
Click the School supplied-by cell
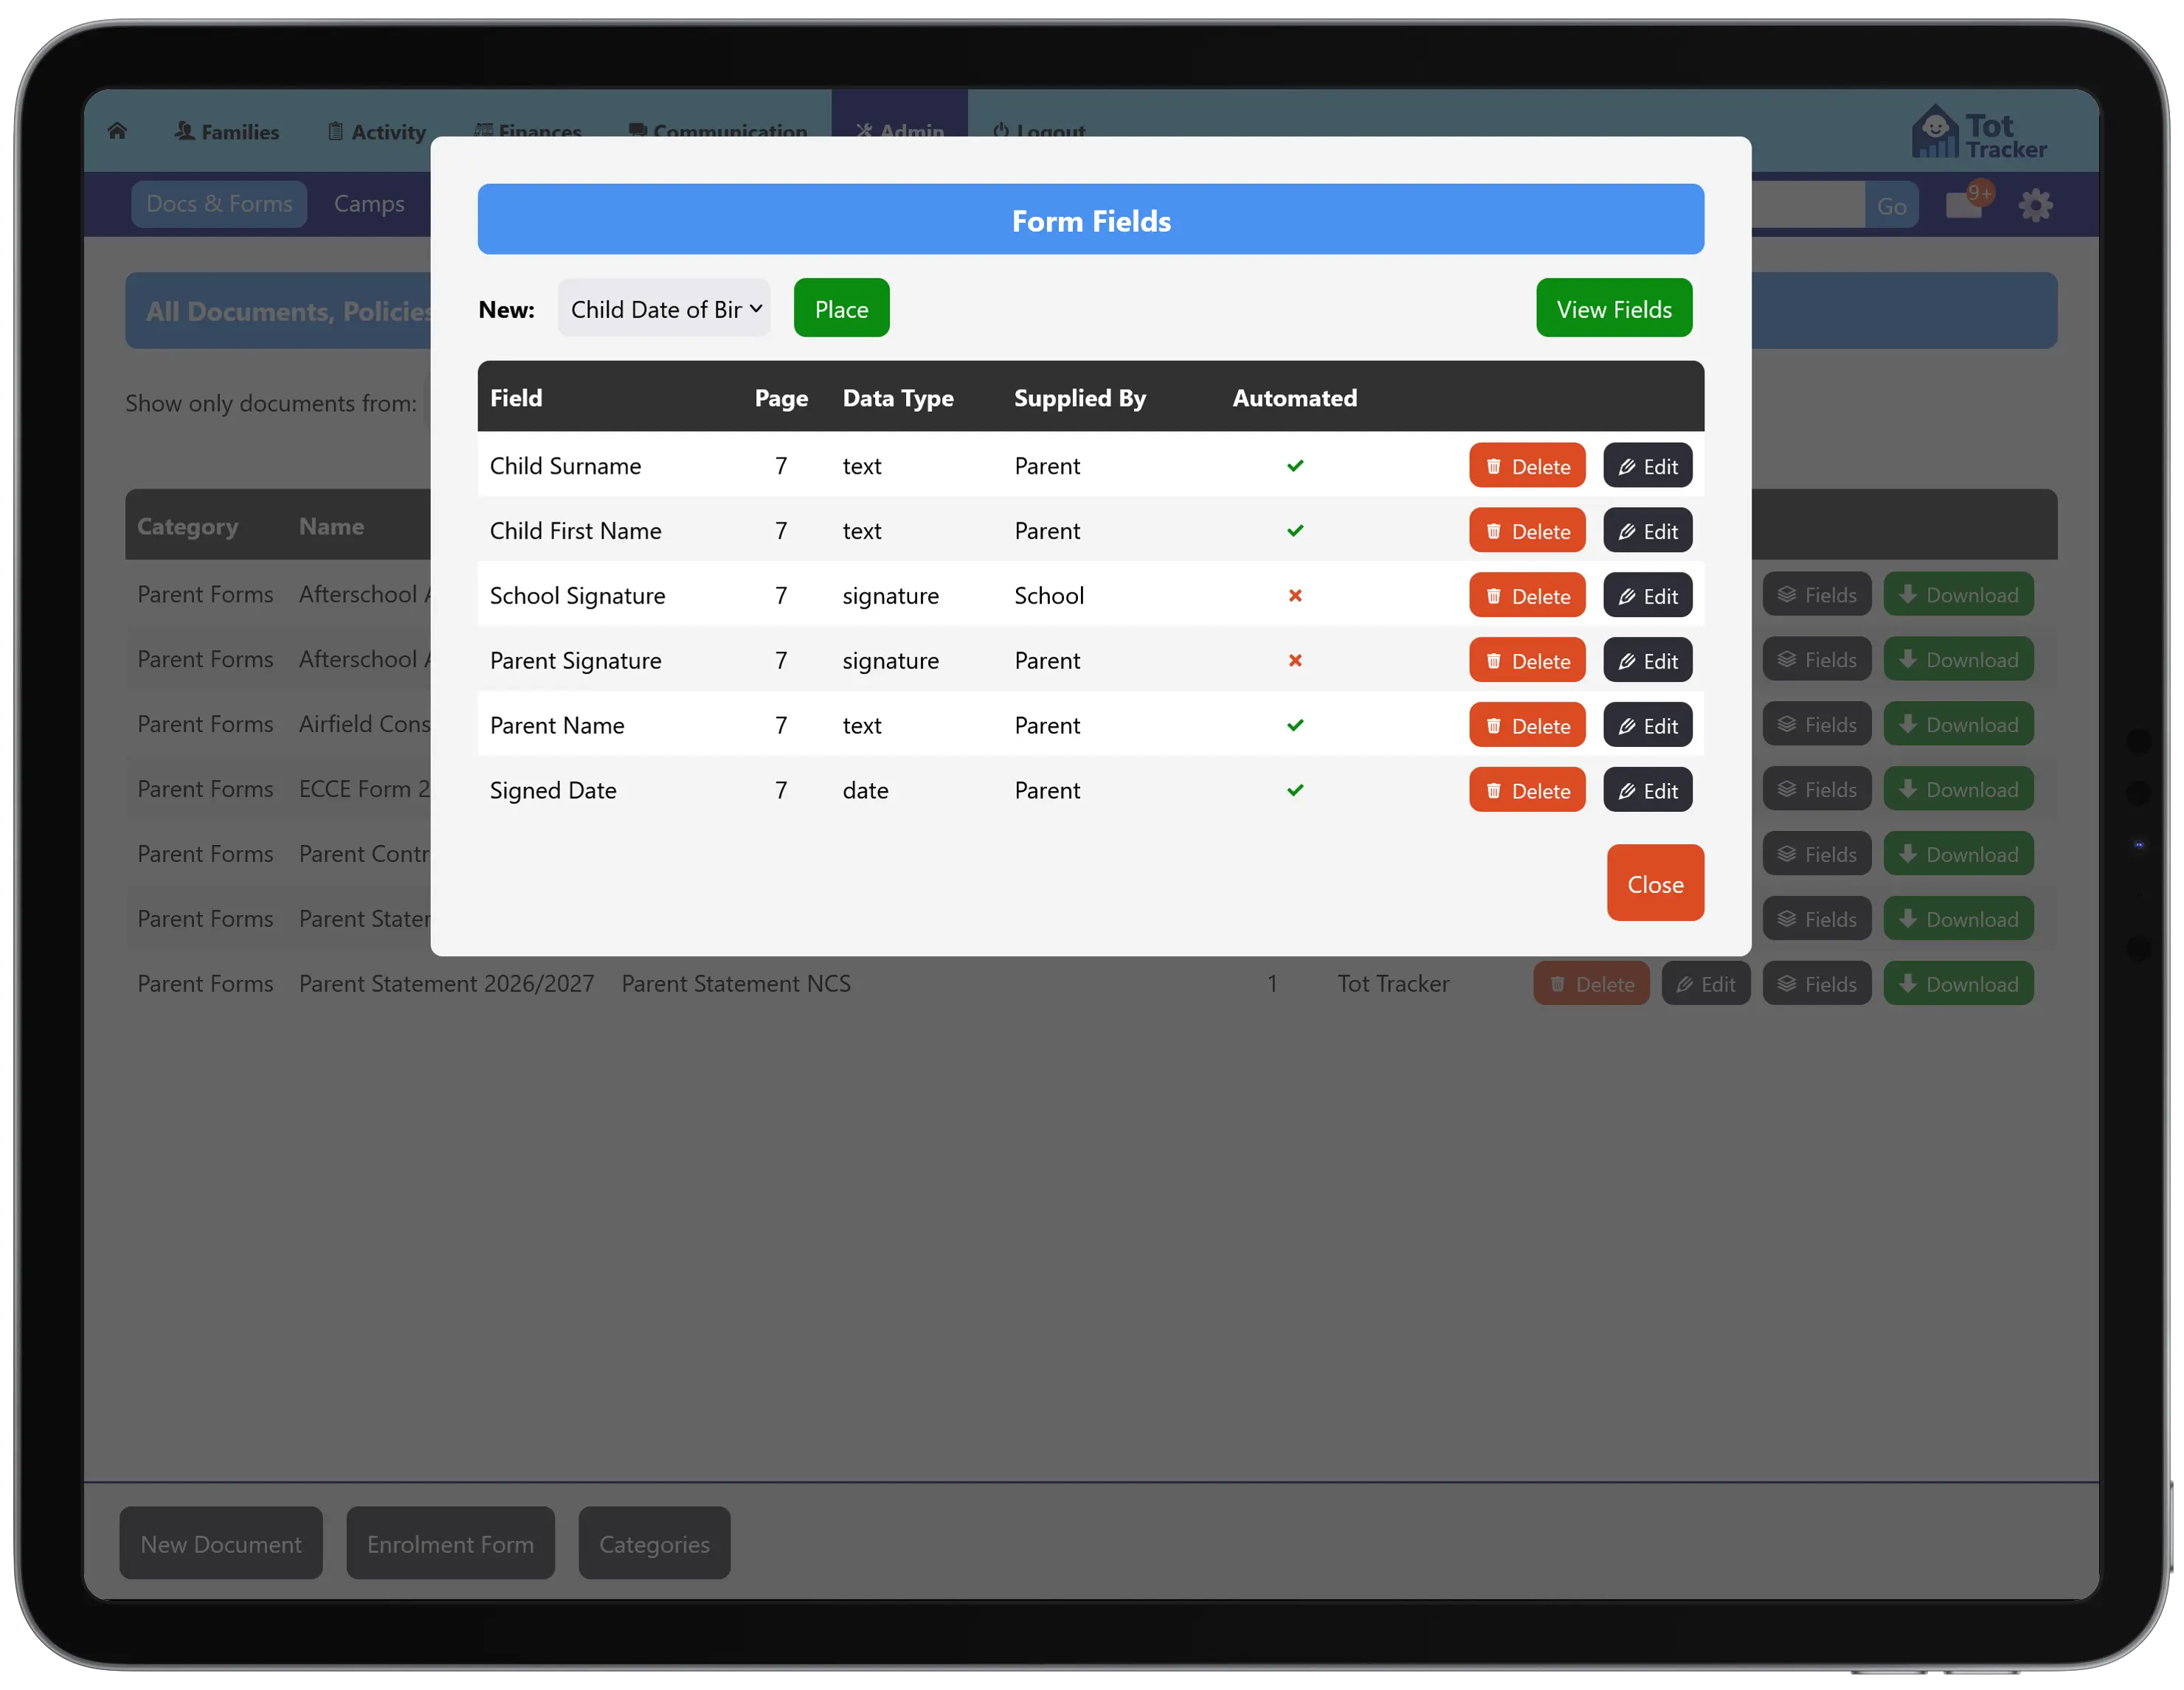pos(1049,596)
